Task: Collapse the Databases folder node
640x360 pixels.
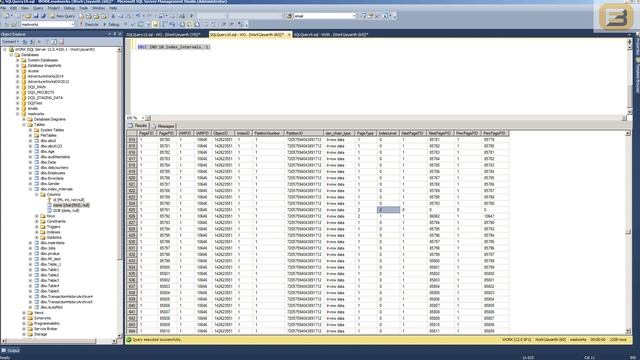Action: (x=11, y=55)
